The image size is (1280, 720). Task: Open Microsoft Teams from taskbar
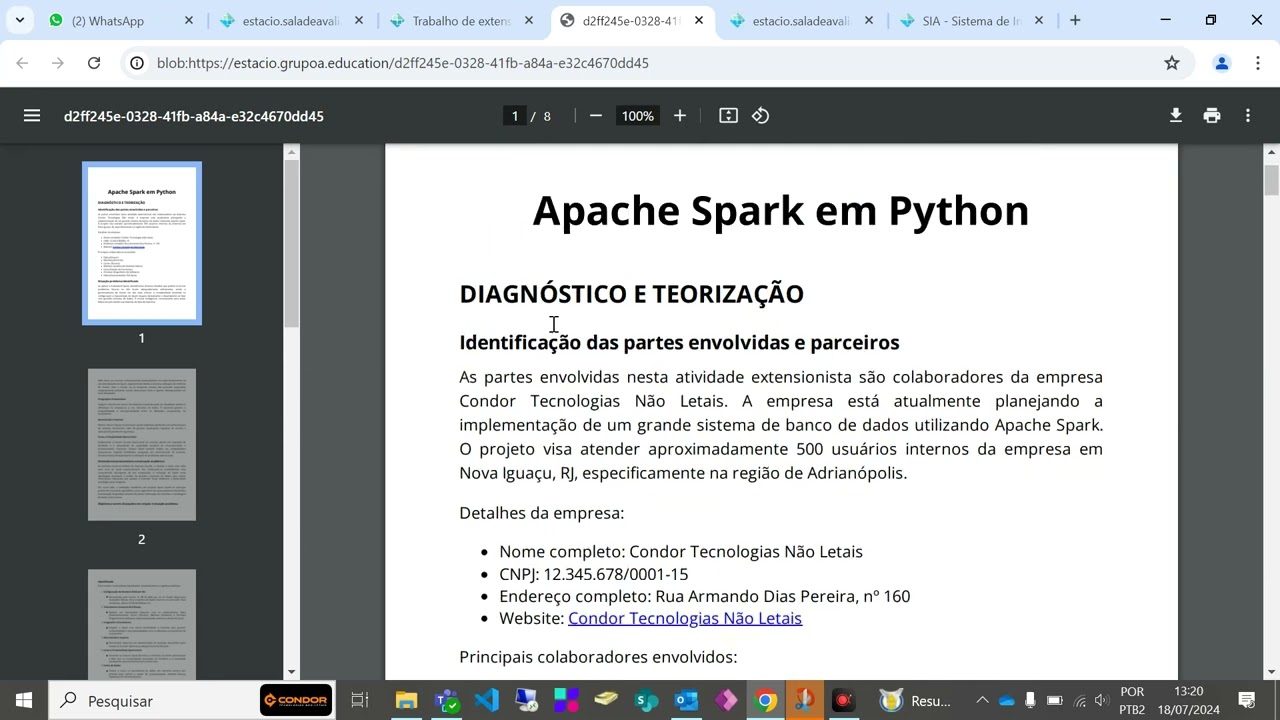(446, 701)
